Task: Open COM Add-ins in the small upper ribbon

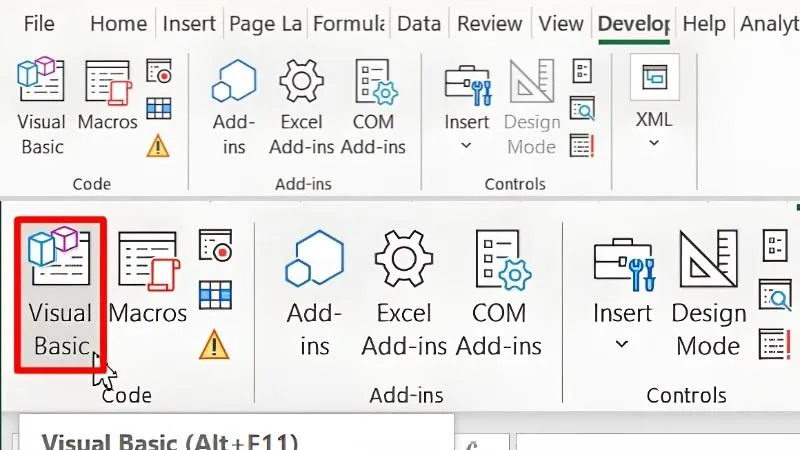Action: (373, 107)
